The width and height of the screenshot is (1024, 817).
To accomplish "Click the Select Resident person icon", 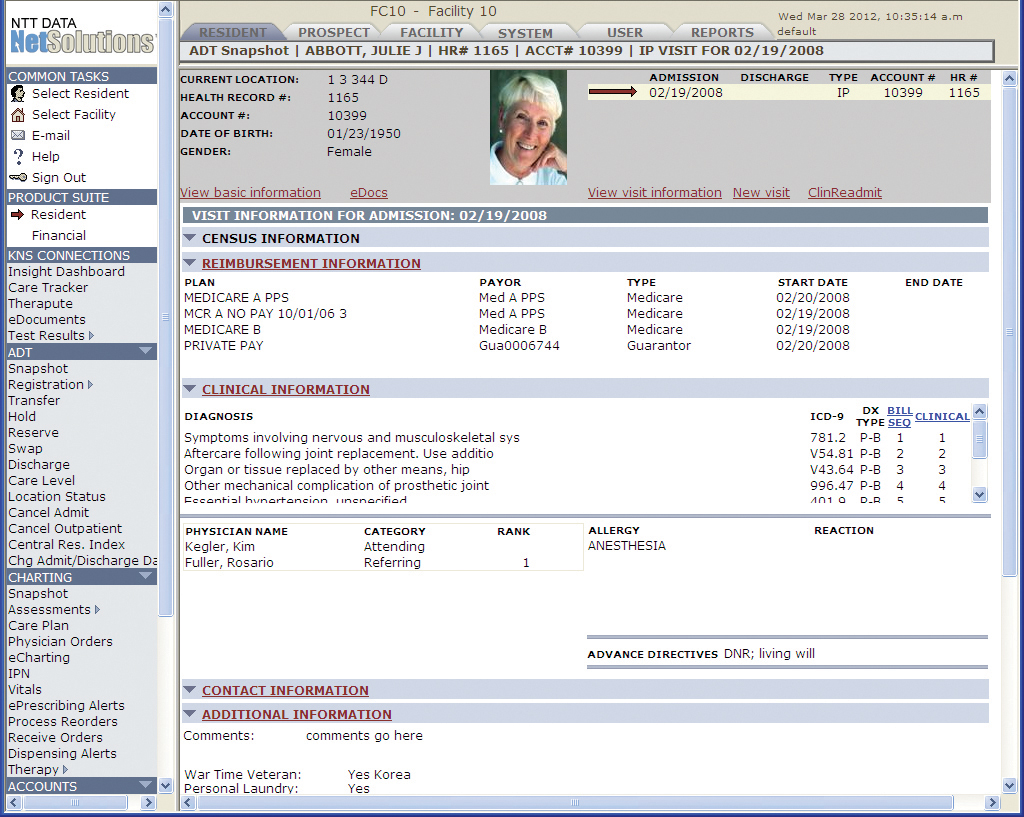I will tap(17, 94).
